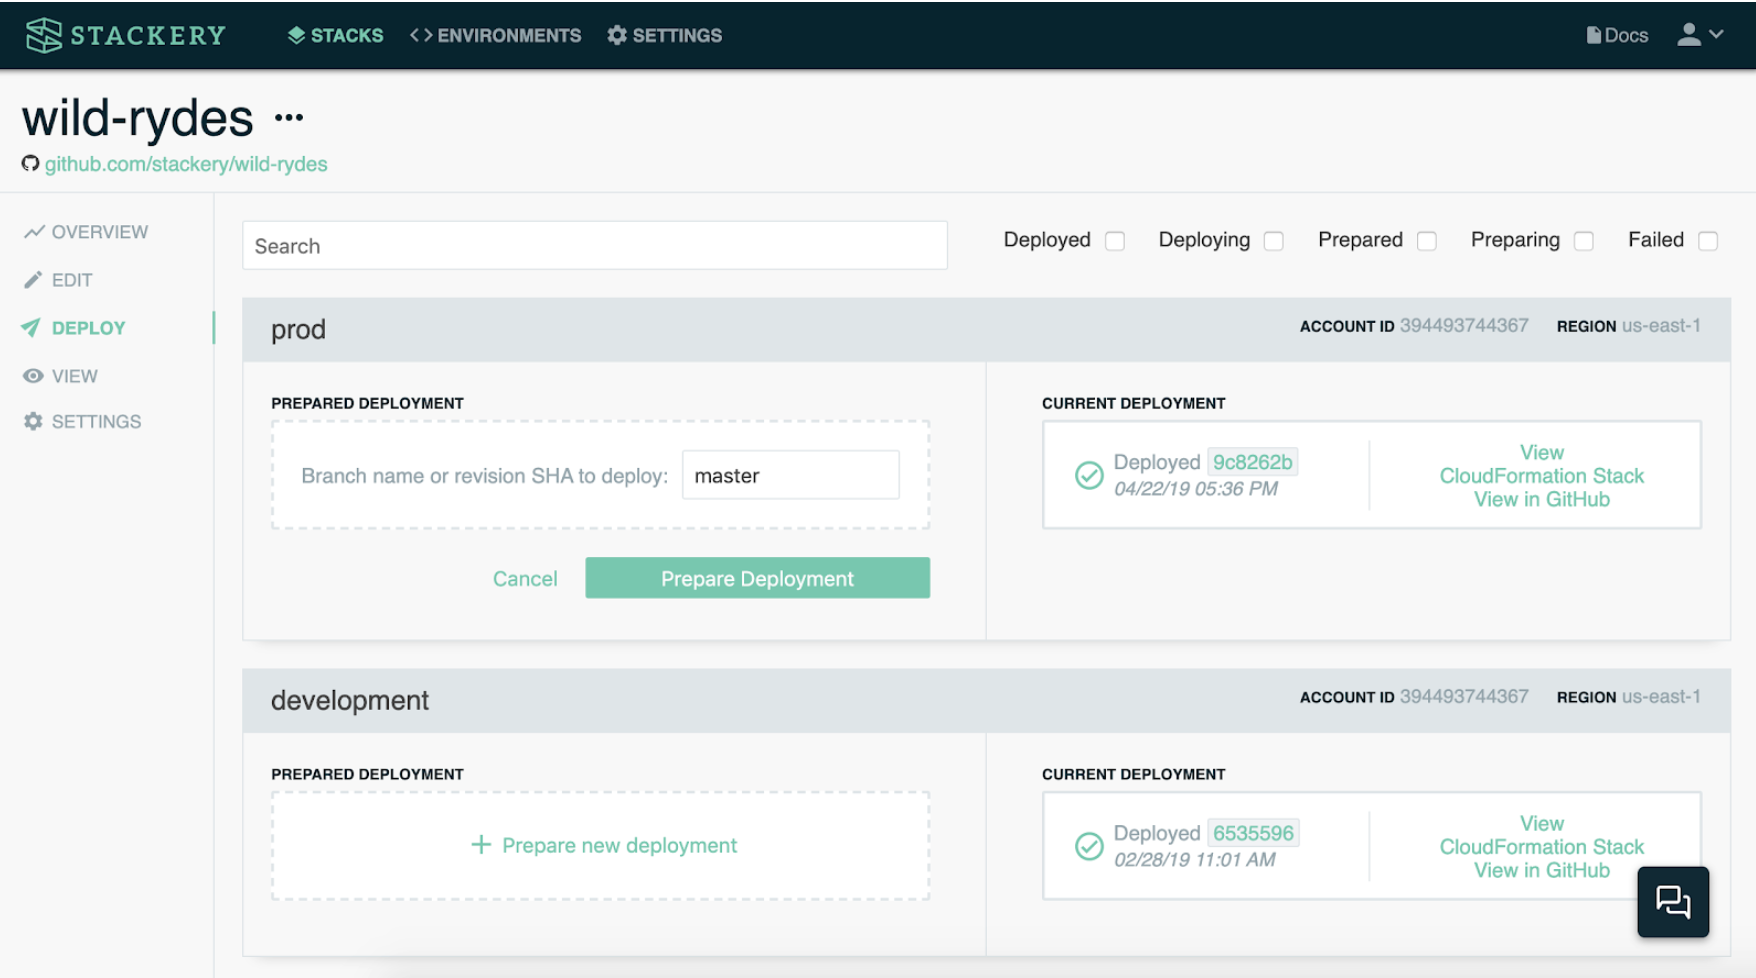Open the Stacks menu item
The height and width of the screenshot is (978, 1756).
pyautogui.click(x=336, y=35)
